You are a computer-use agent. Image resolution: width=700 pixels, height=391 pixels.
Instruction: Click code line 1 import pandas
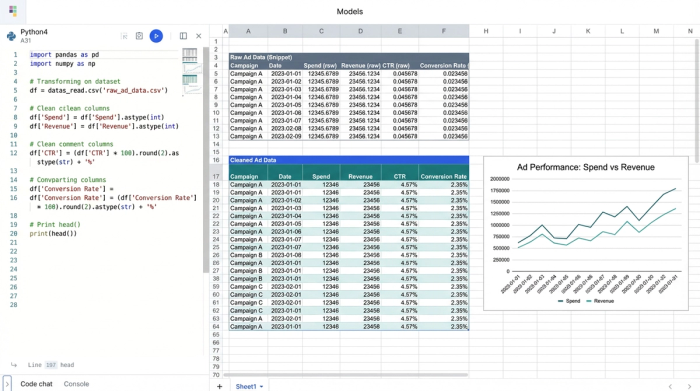click(x=64, y=54)
